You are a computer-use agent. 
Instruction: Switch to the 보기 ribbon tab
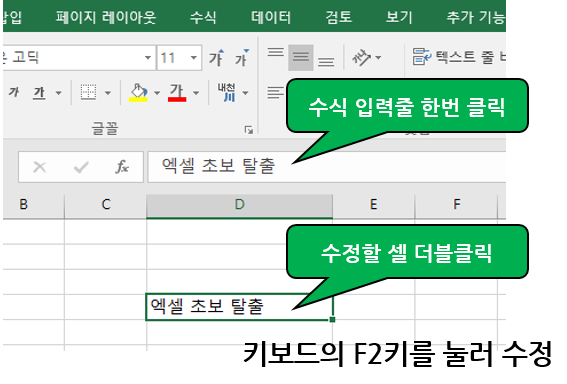tap(399, 17)
